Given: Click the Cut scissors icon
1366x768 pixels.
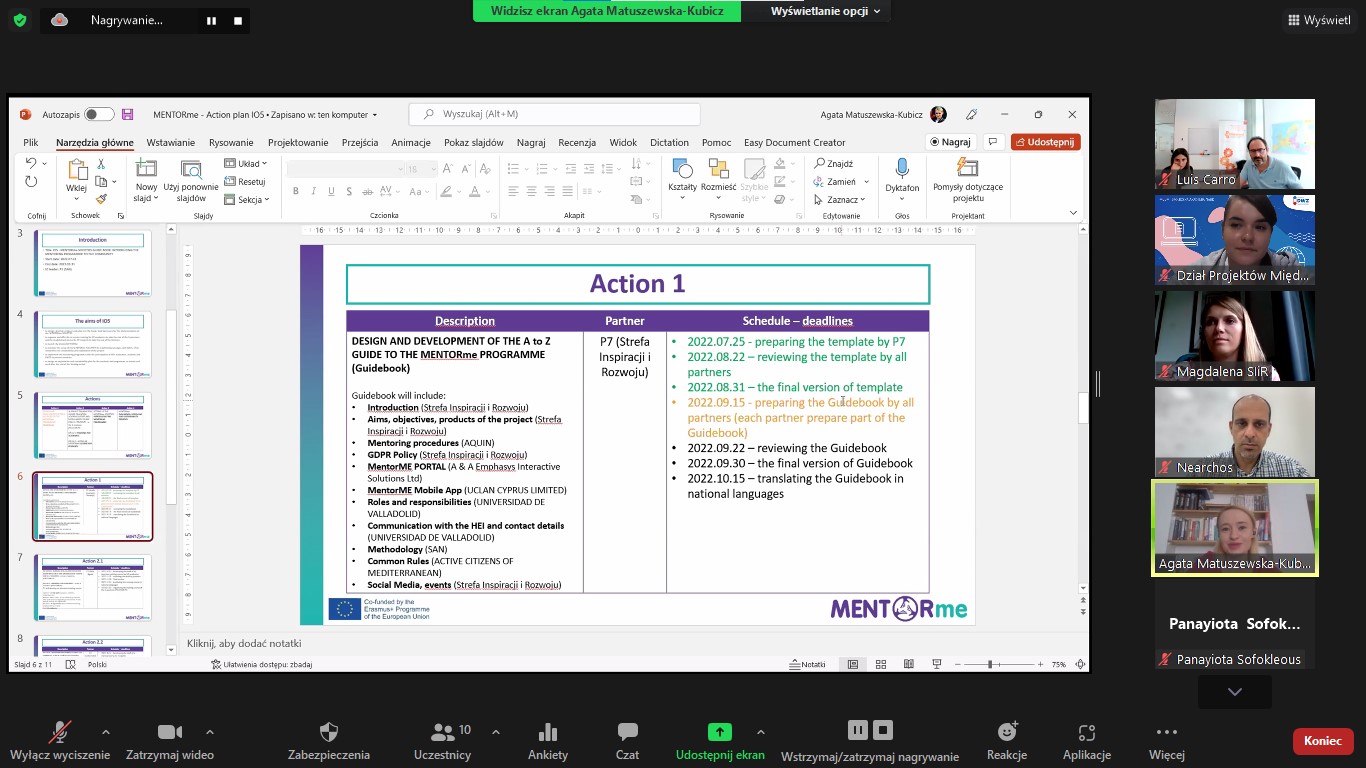Looking at the screenshot, I should 101,163.
